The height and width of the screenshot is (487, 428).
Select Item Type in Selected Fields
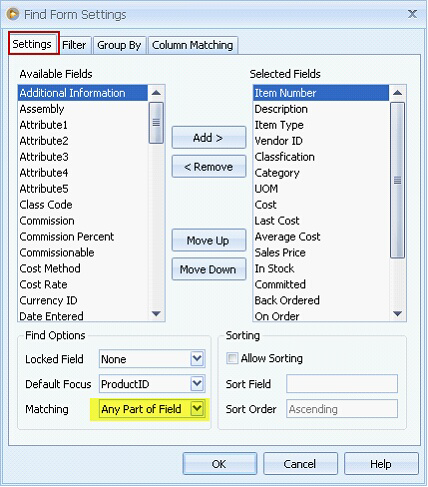coord(321,125)
